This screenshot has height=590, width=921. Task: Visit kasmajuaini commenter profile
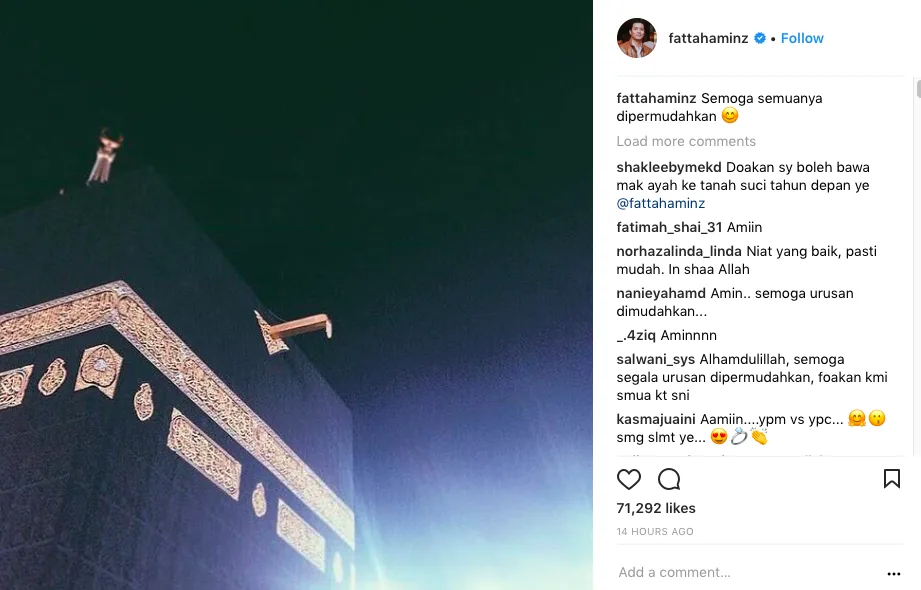point(656,420)
